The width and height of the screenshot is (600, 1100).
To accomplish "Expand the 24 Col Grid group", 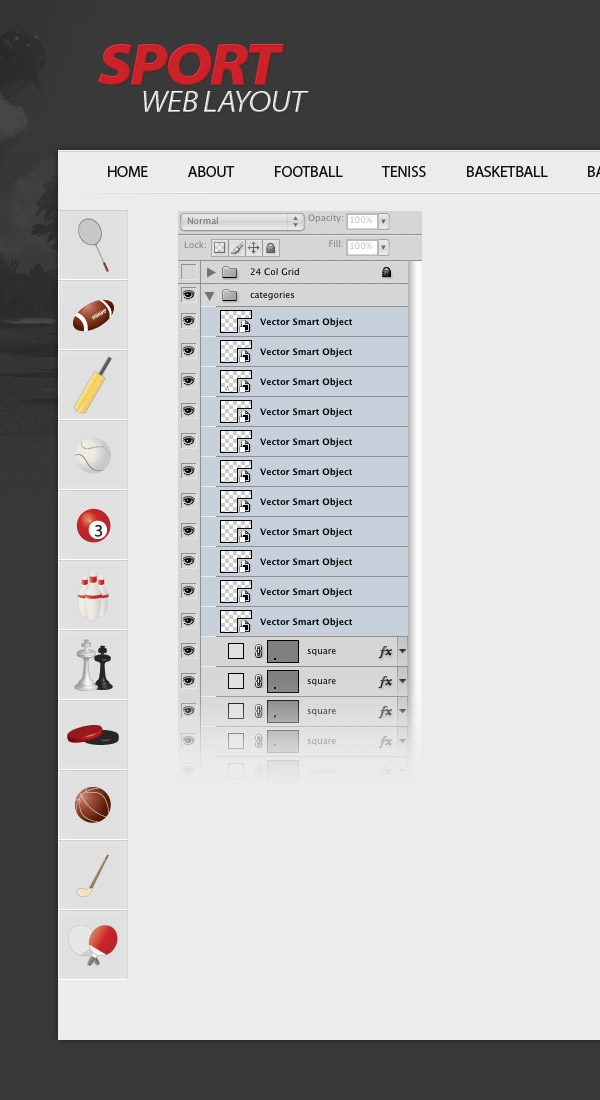I will [x=211, y=271].
